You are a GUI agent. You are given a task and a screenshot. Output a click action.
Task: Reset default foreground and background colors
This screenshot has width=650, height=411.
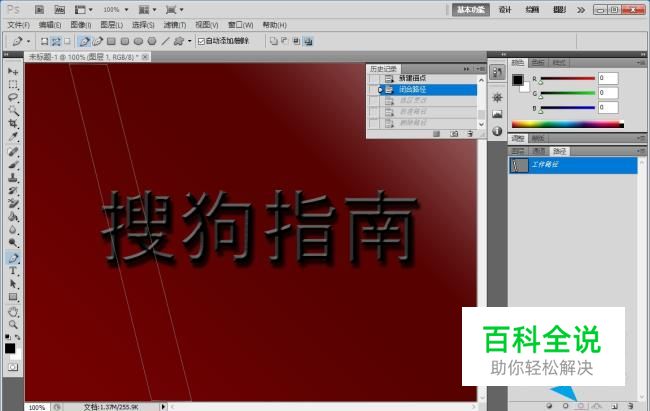click(8, 337)
